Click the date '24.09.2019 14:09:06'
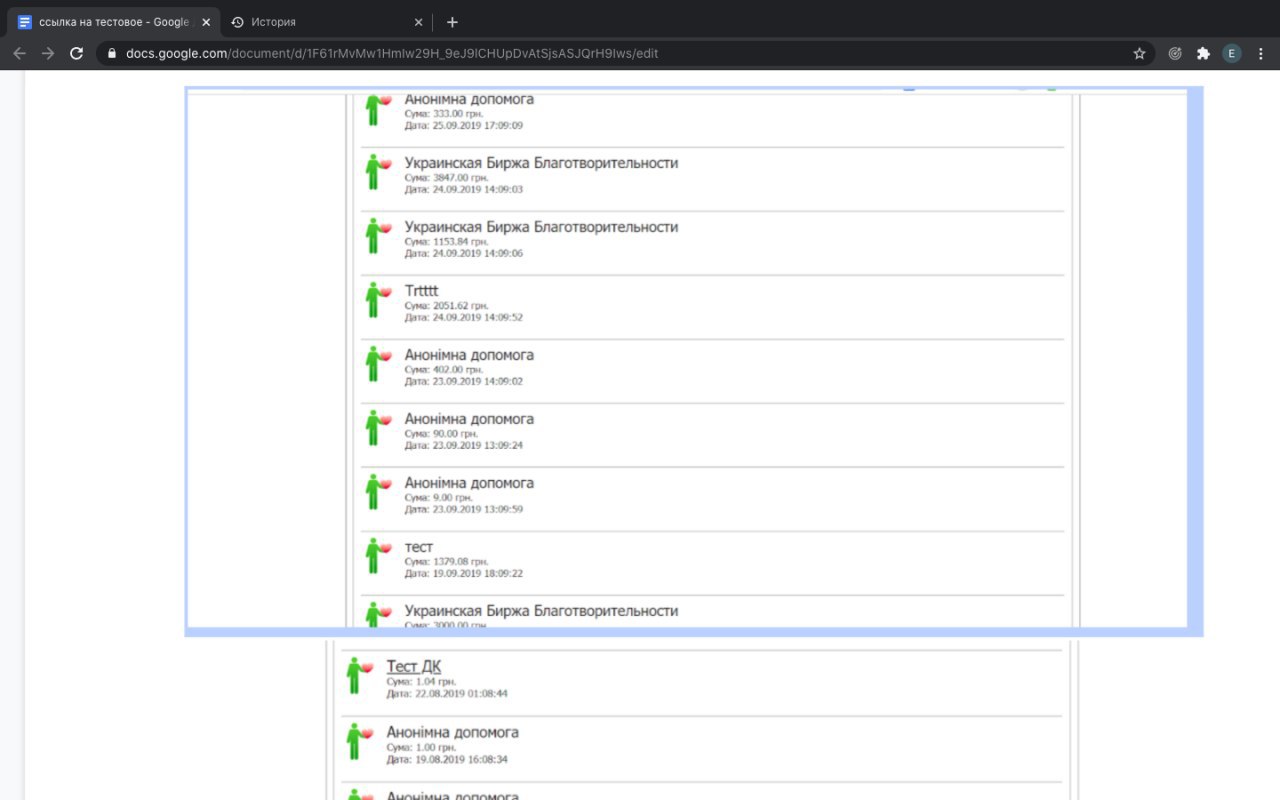This screenshot has height=800, width=1280. [478, 254]
